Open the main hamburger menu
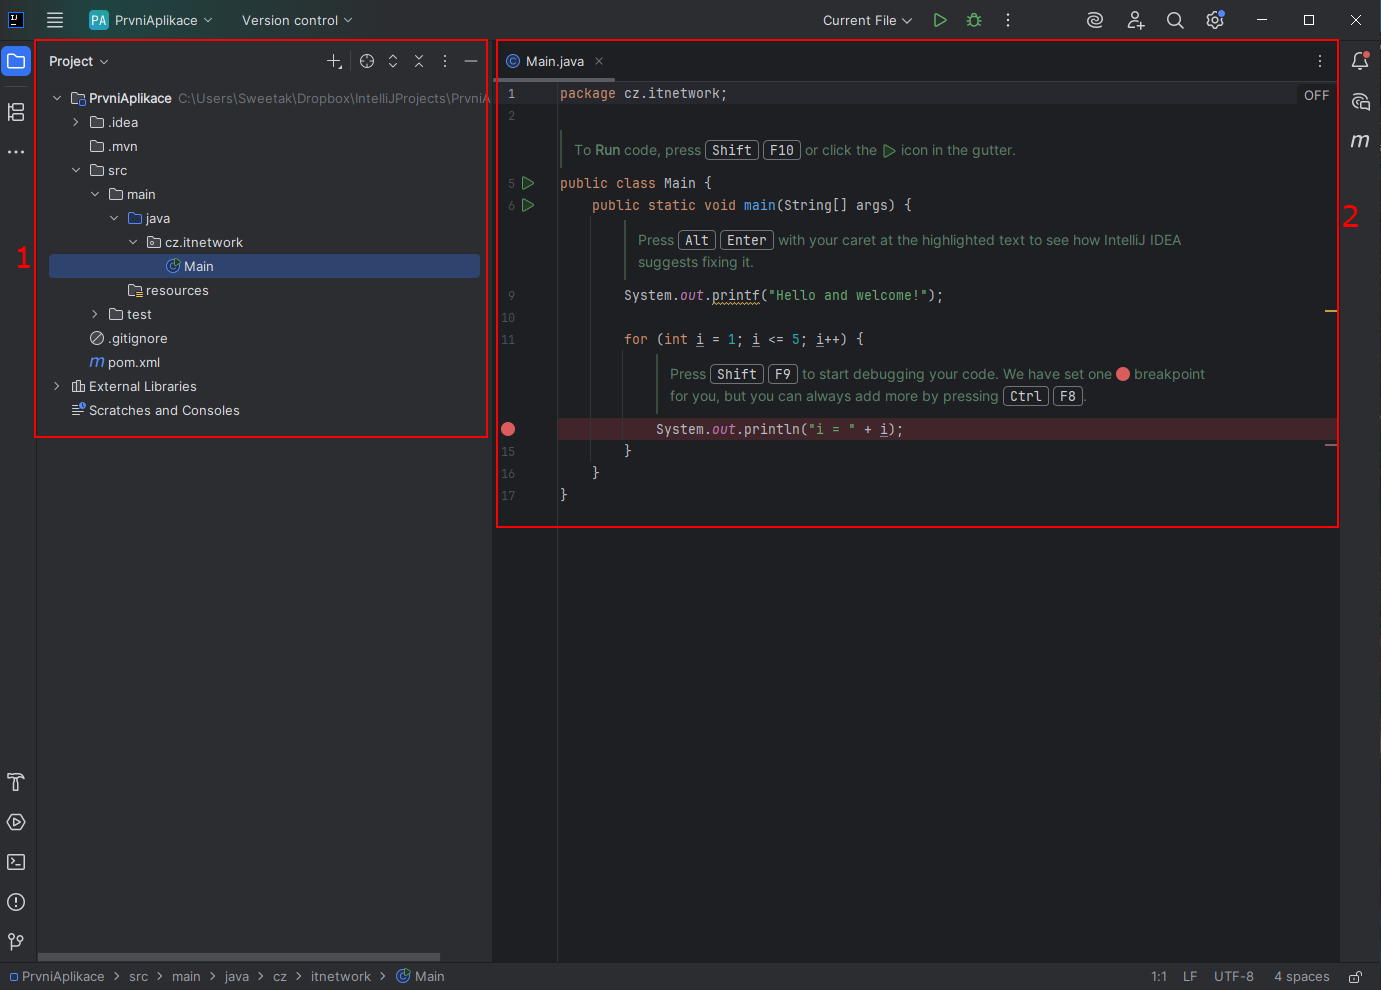Screen dimensions: 1381x990 55,20
